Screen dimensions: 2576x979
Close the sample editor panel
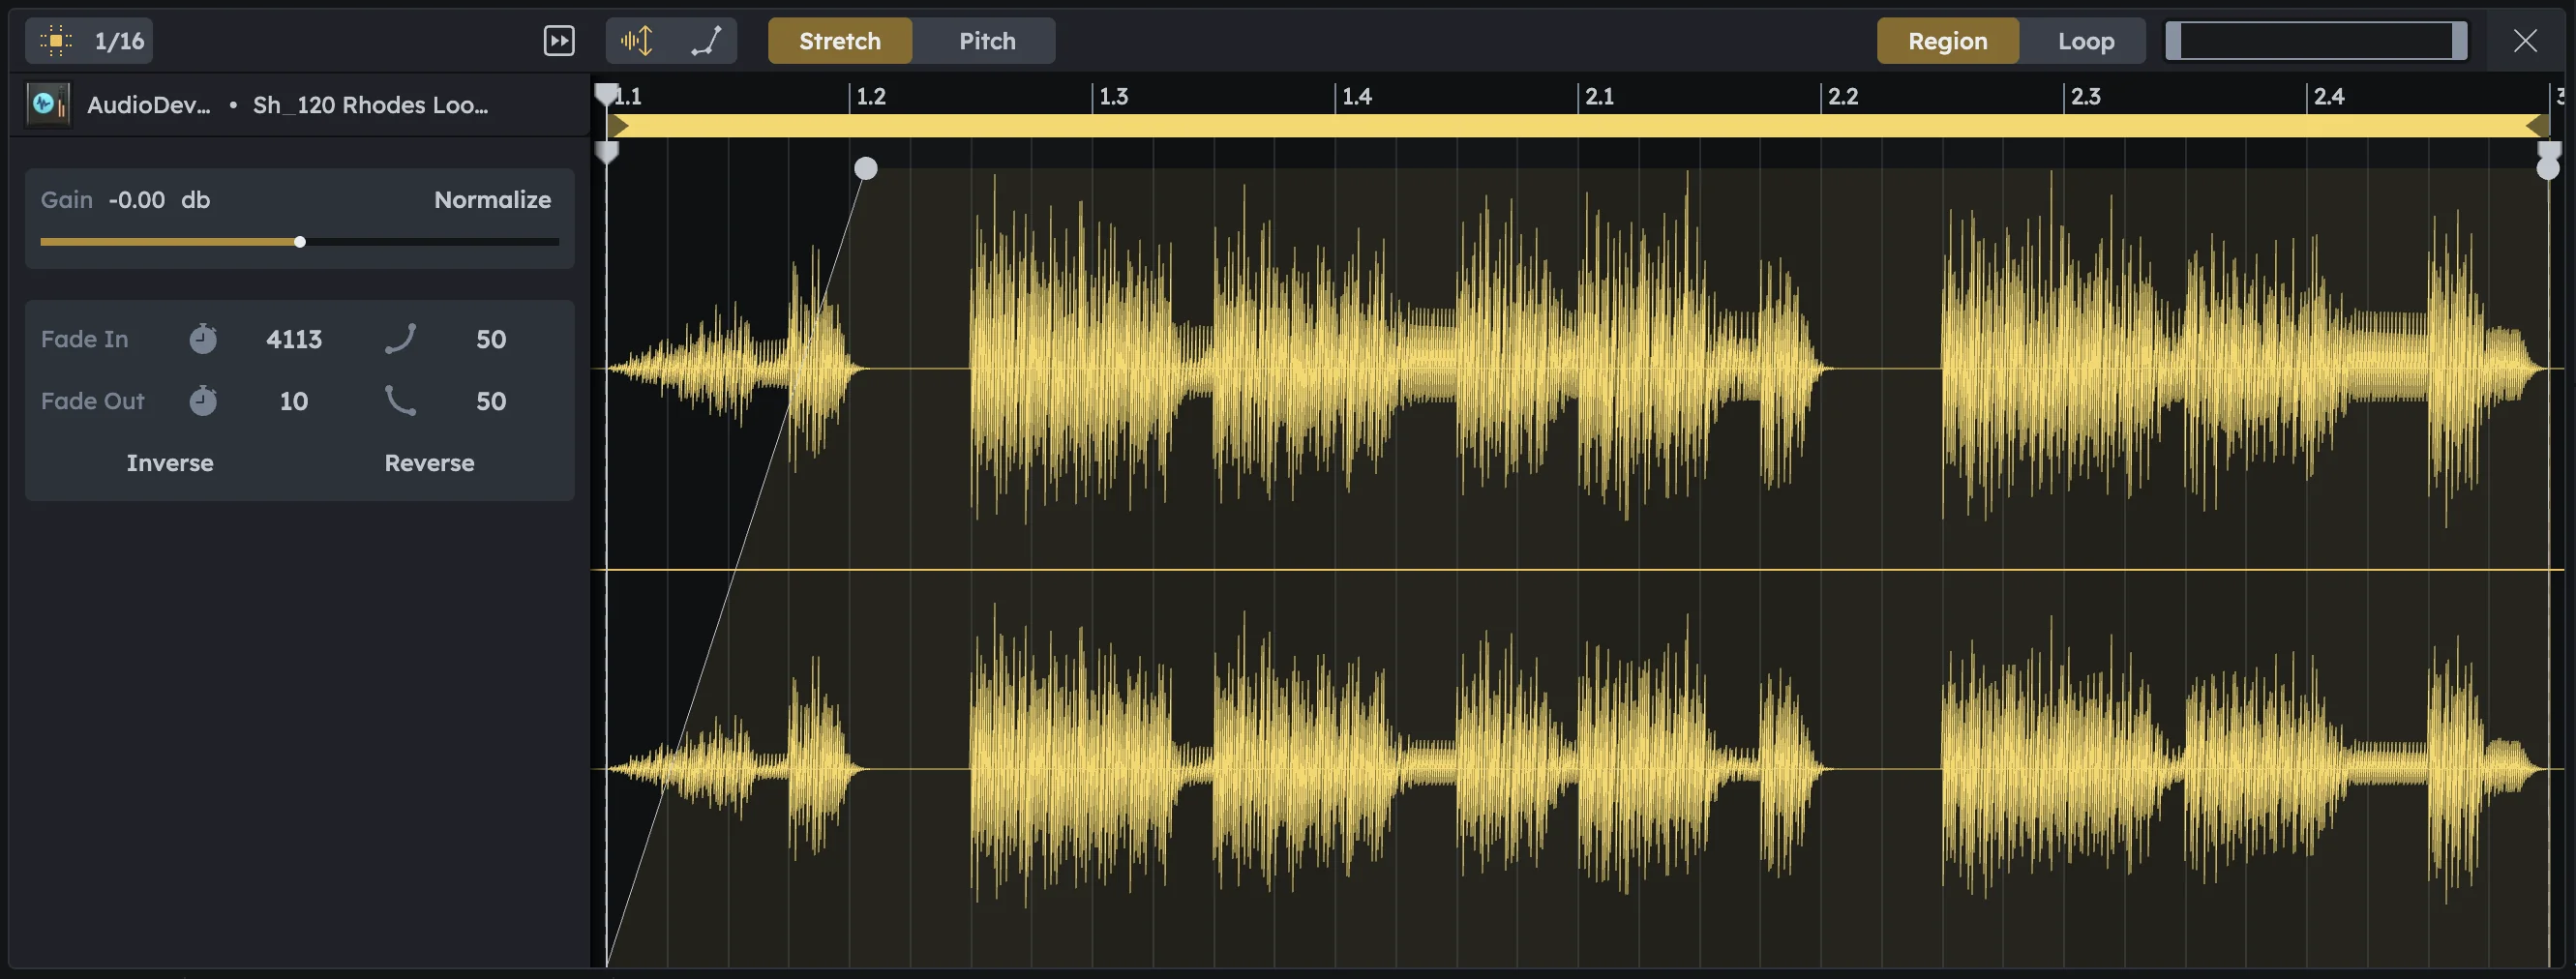coord(2527,41)
